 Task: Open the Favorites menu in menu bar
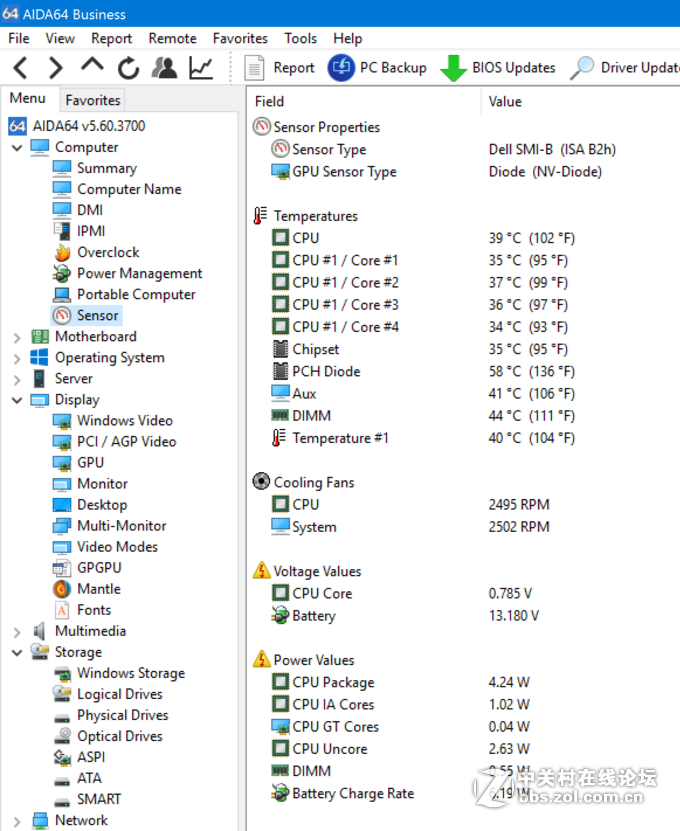click(x=240, y=38)
